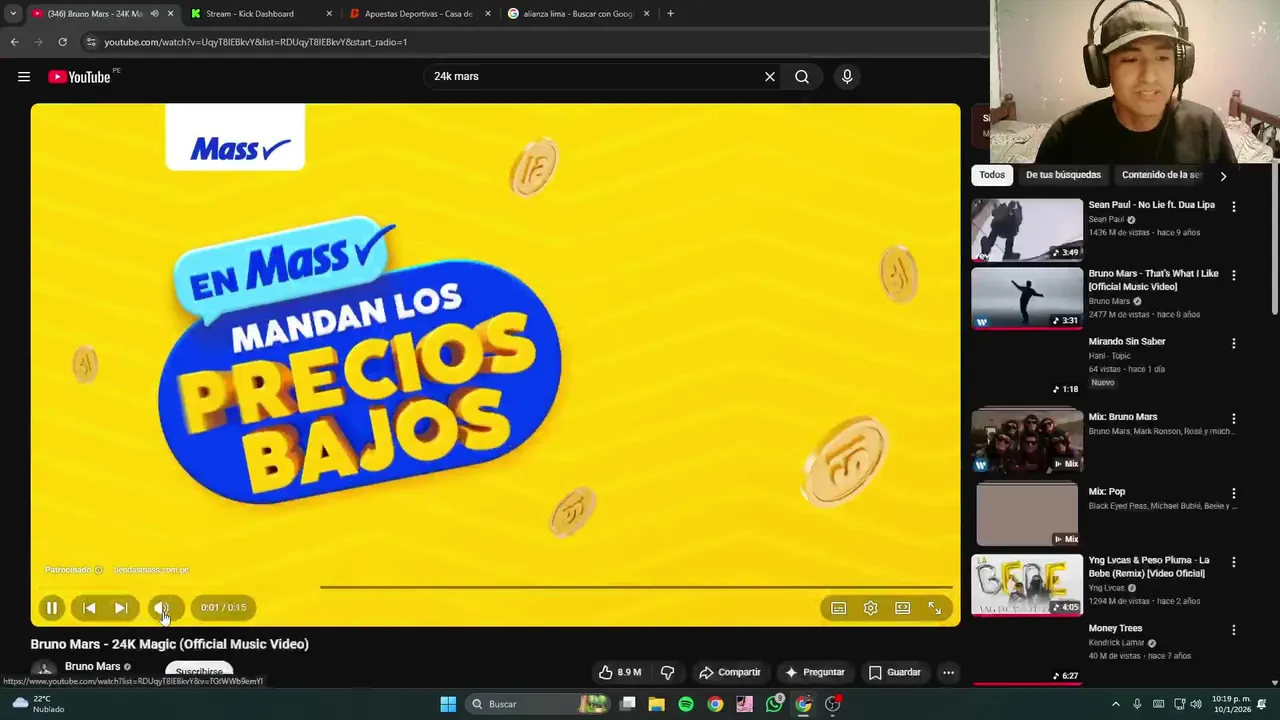Open the YouTube hamburger guide menu
Image resolution: width=1280 pixels, height=720 pixels.
click(24, 77)
